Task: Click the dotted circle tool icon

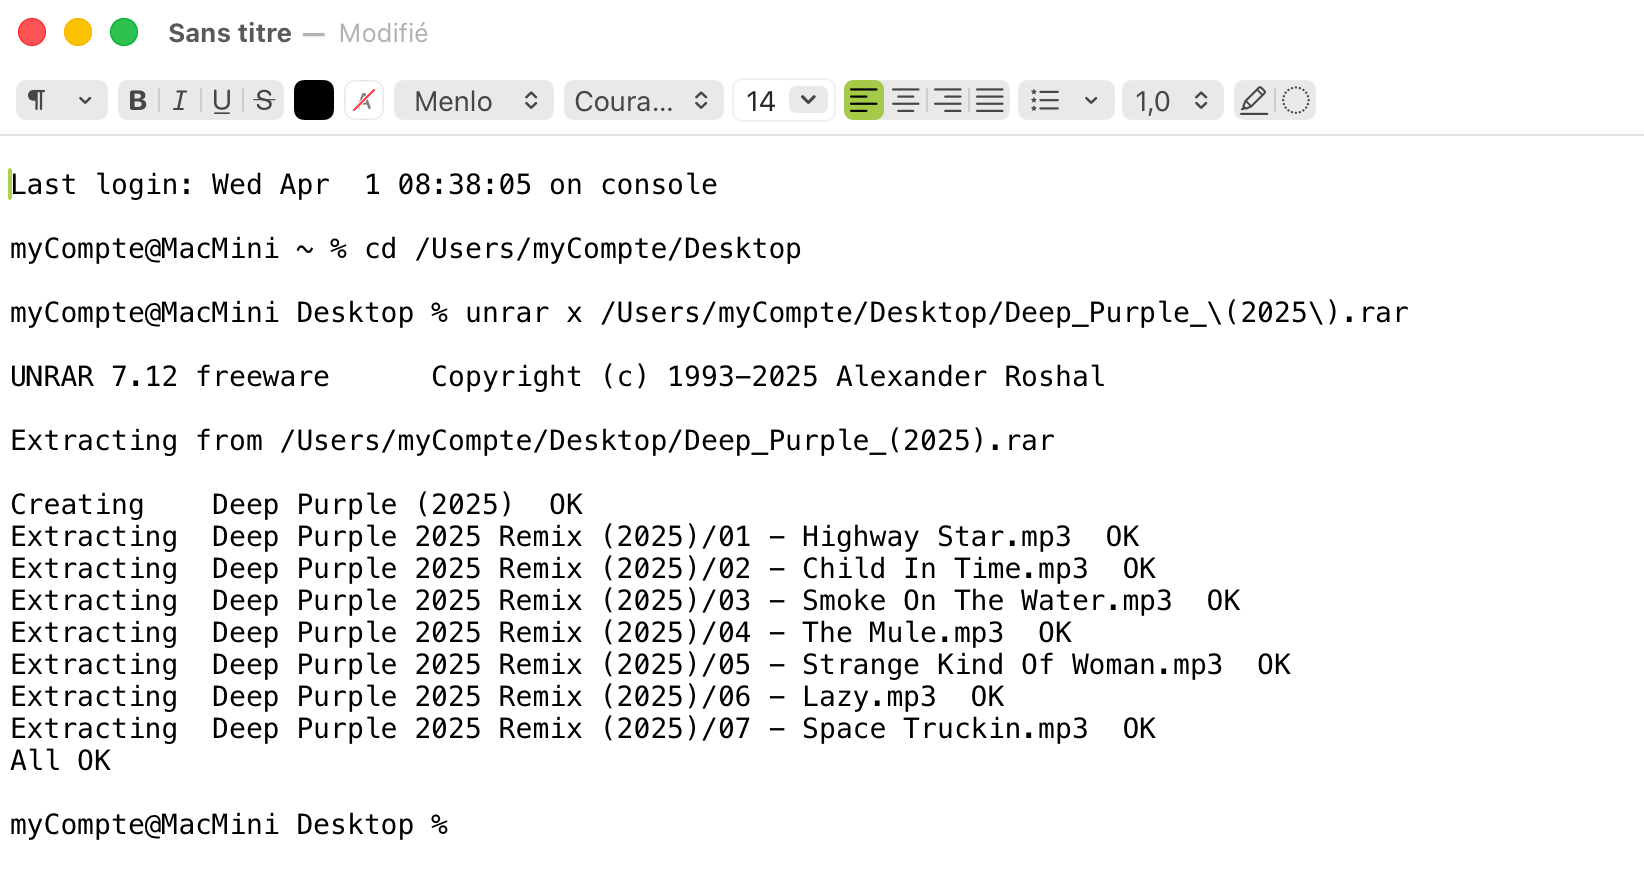Action: (x=1296, y=101)
